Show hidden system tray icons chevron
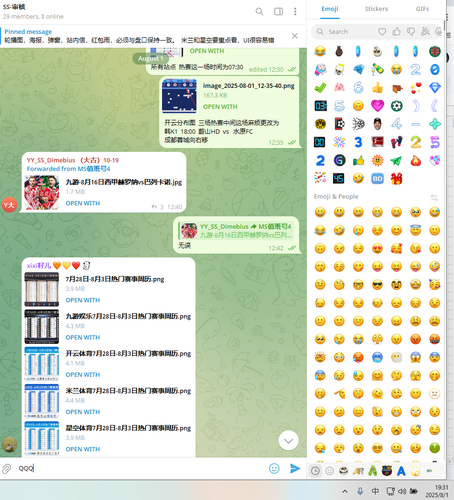 pos(345,491)
